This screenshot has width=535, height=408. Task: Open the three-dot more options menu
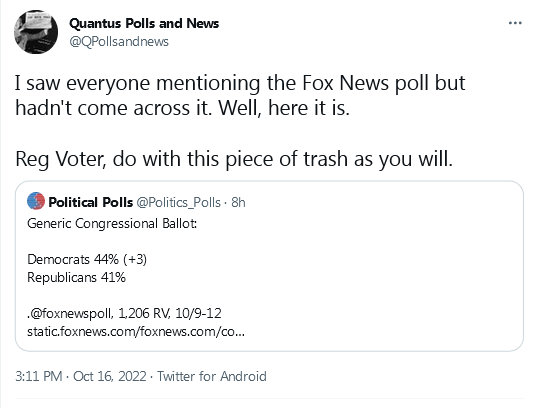(515, 23)
